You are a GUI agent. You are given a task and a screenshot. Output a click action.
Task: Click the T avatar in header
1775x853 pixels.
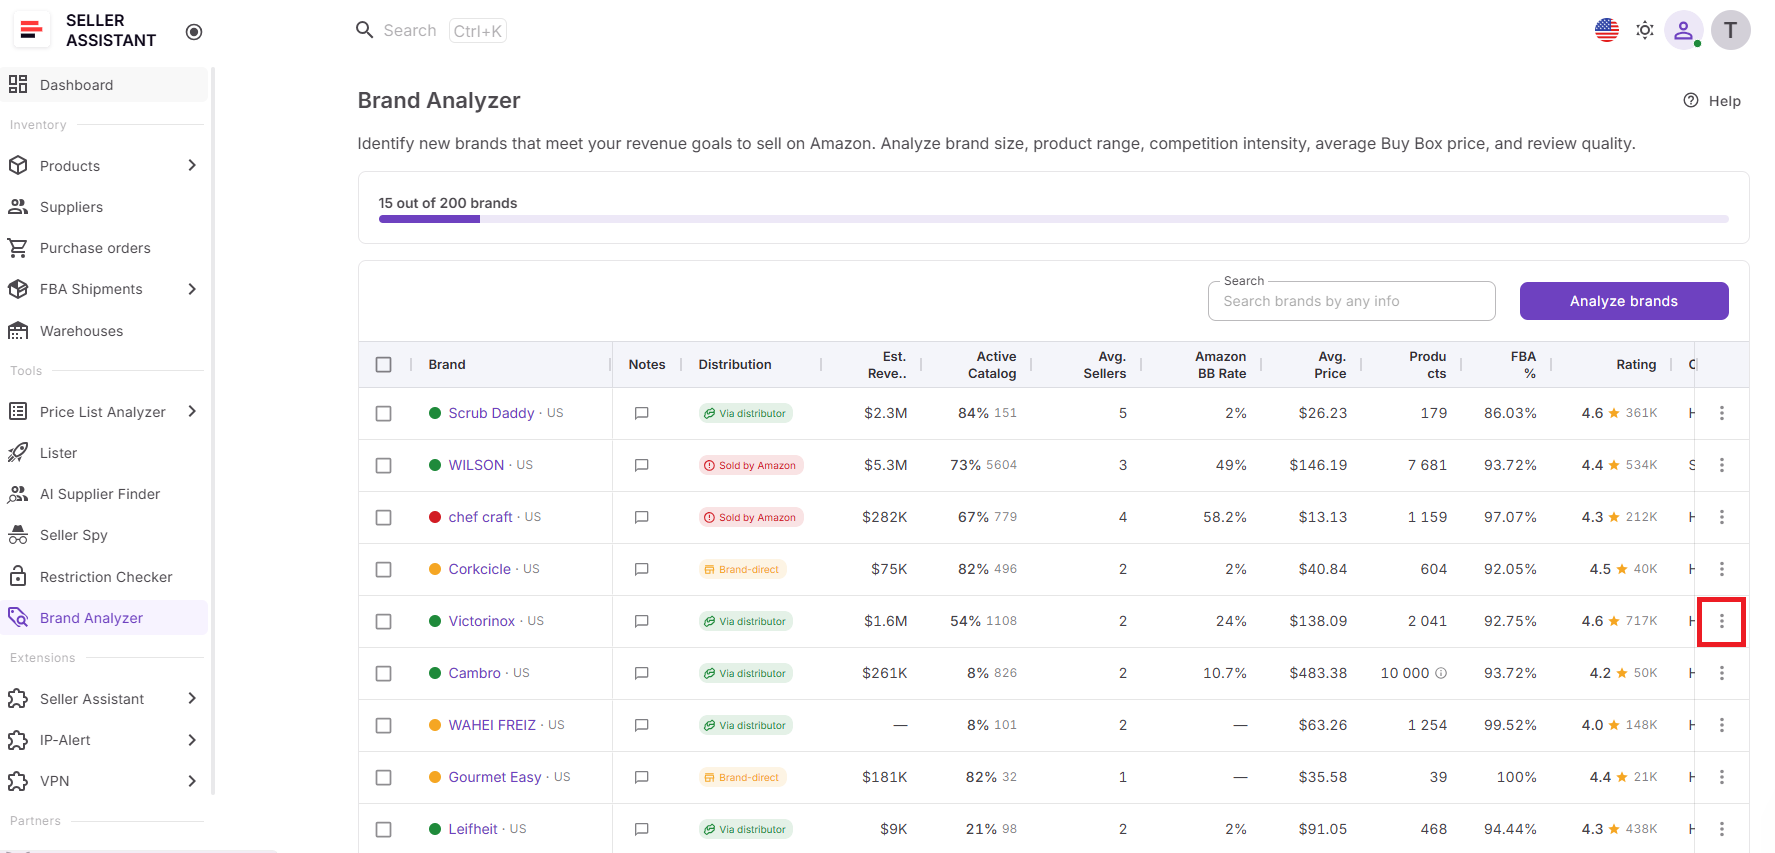click(x=1731, y=30)
